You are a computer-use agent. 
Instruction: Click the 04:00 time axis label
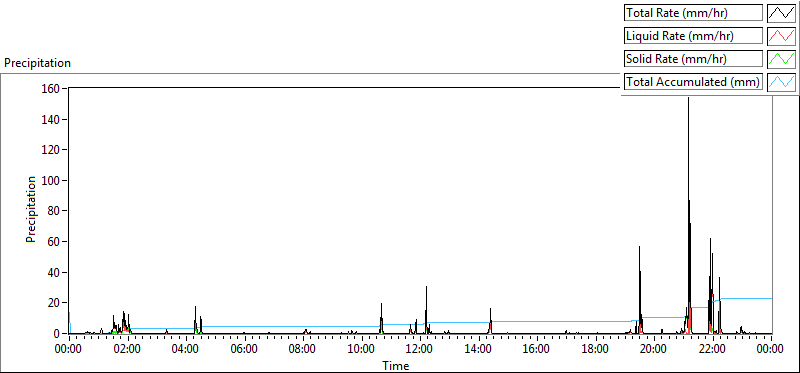point(185,350)
